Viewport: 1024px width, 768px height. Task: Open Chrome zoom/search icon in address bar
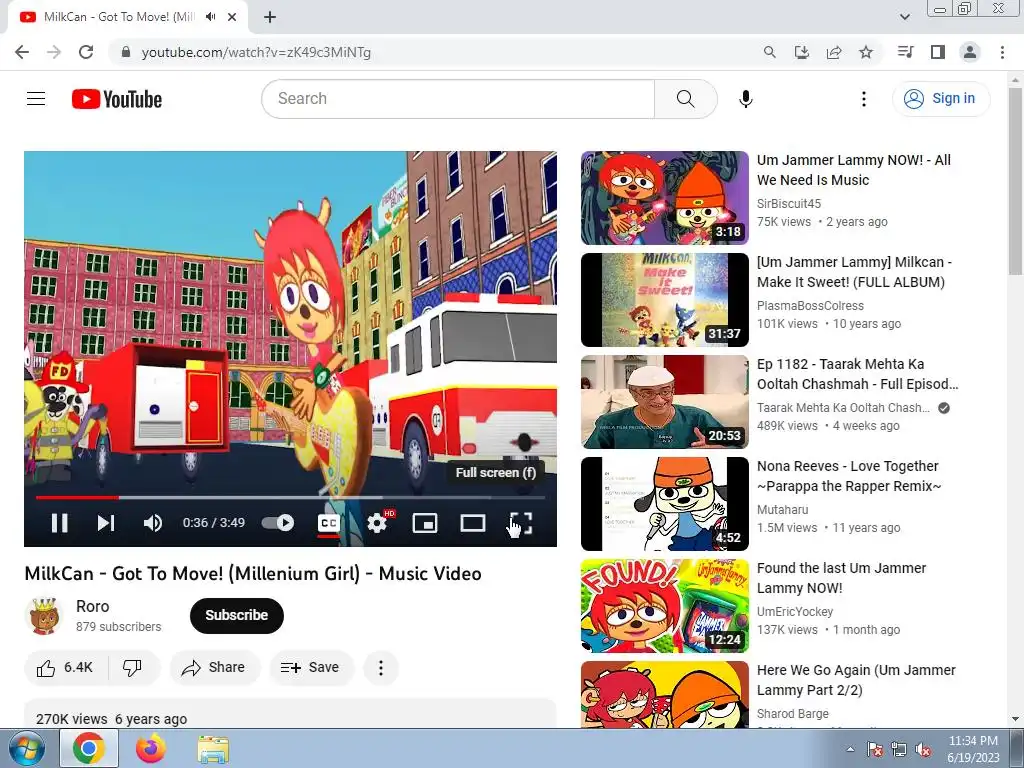[770, 52]
